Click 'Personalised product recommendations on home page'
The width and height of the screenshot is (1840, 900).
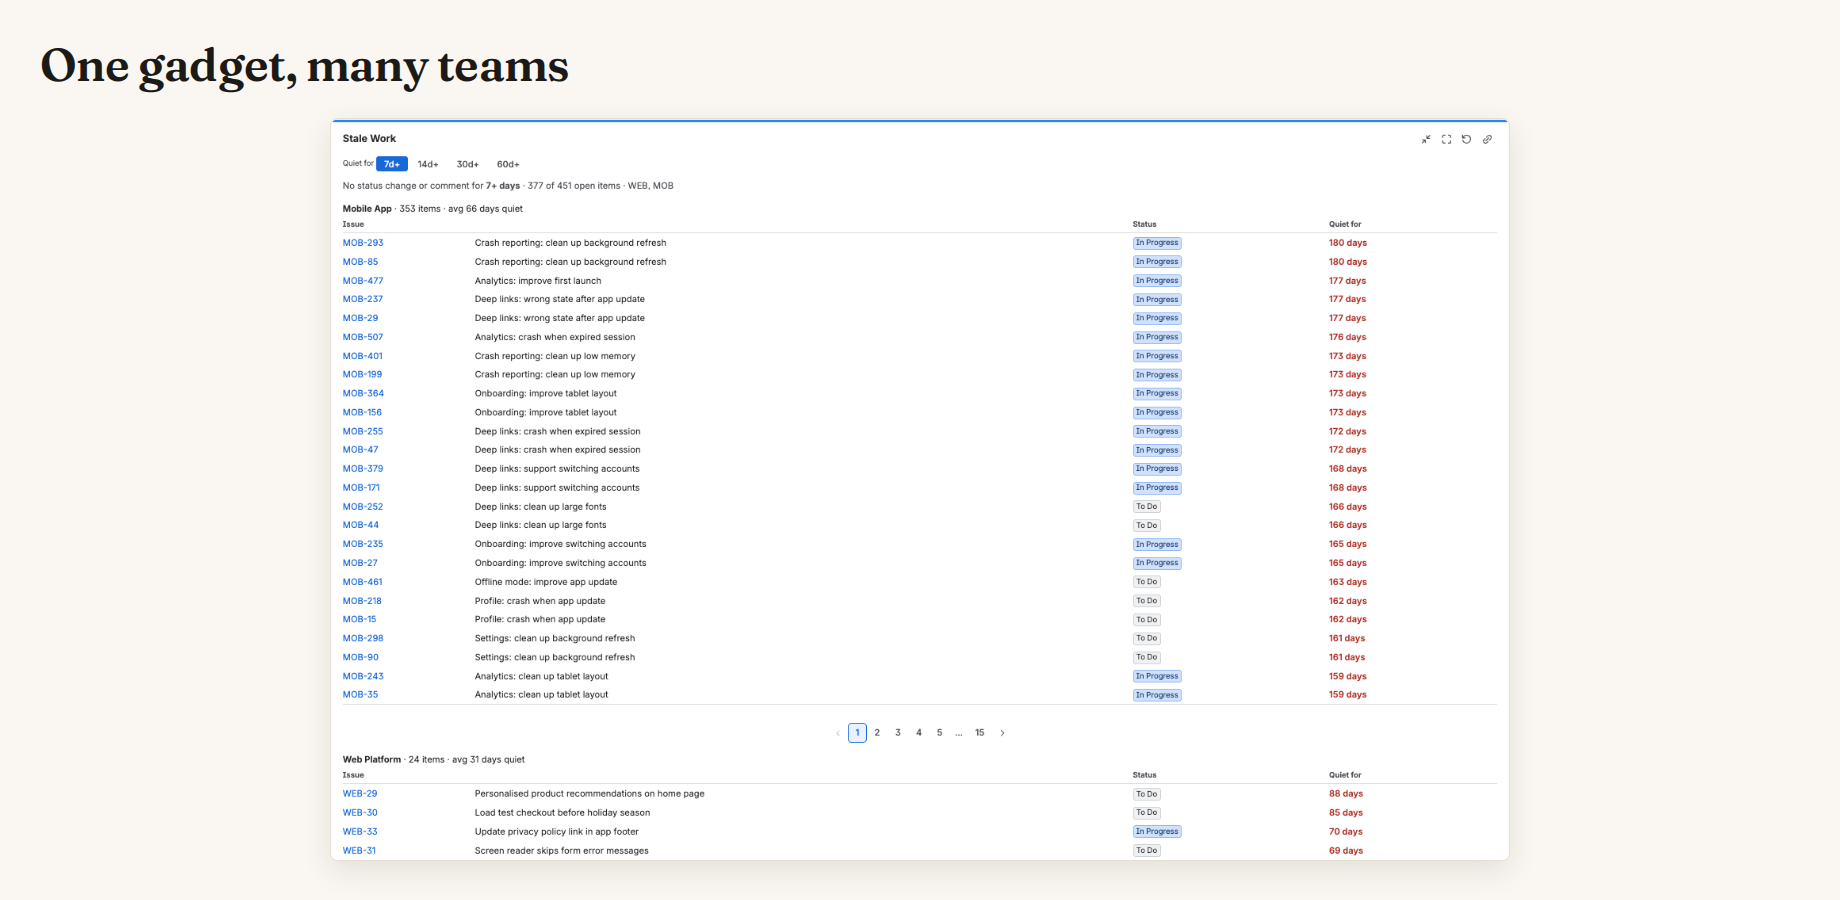click(x=590, y=794)
